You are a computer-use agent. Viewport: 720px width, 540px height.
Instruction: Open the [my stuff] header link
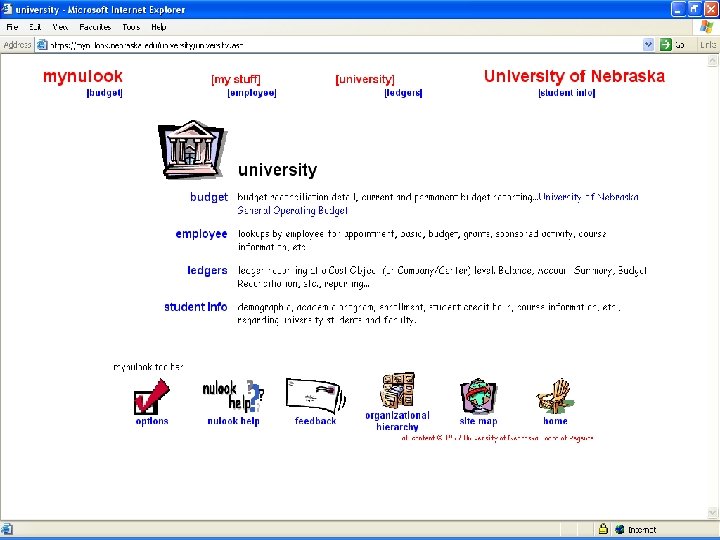click(x=236, y=79)
